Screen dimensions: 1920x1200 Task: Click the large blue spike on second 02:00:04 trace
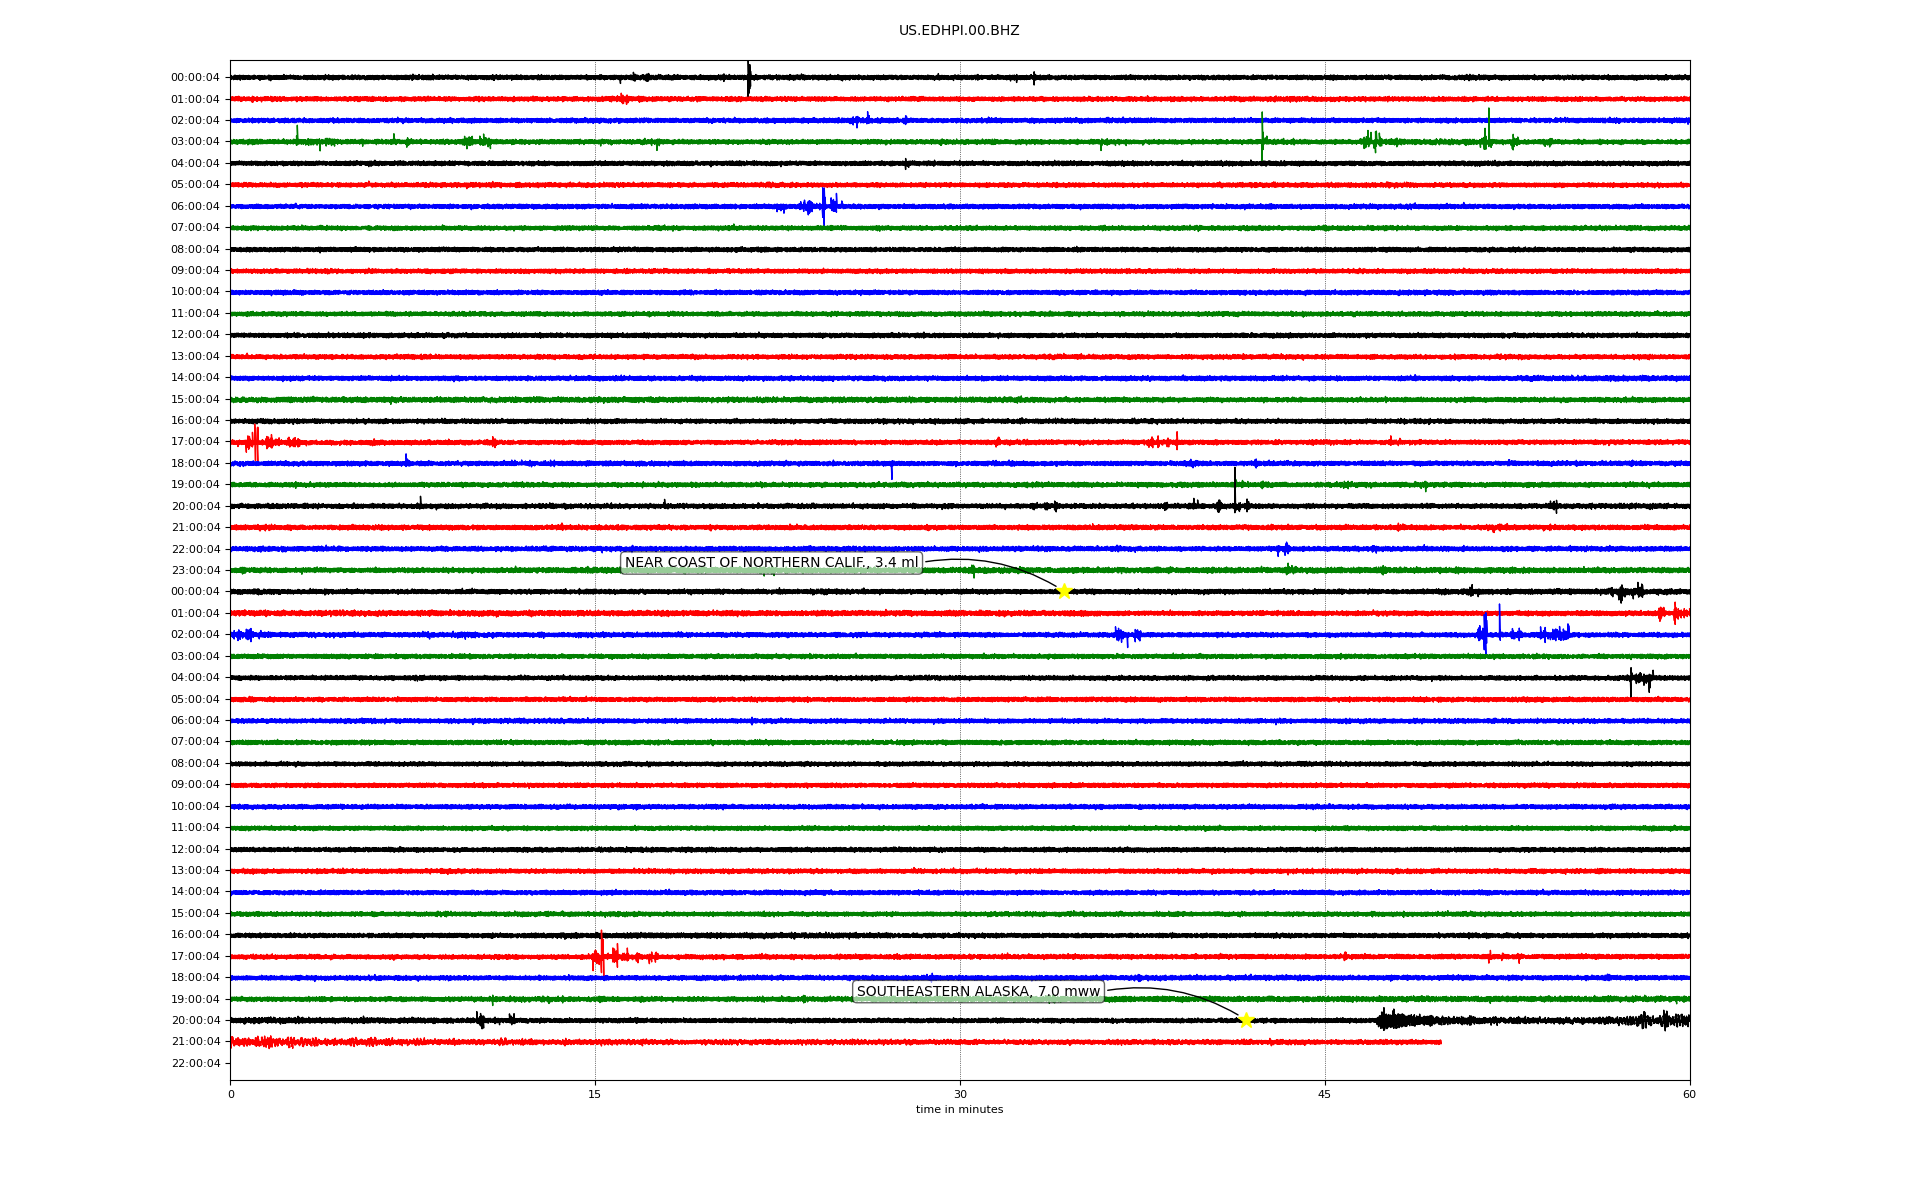(x=1486, y=633)
